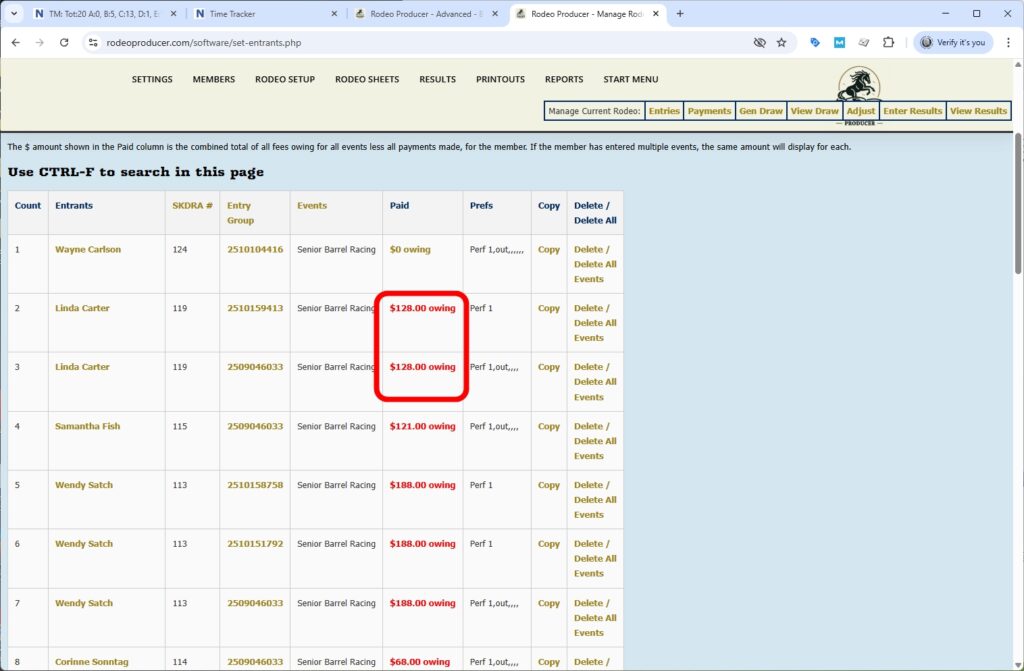Screen dimensions: 1024x671
Task: Open Chrome three-dot menu
Action: point(1005,43)
